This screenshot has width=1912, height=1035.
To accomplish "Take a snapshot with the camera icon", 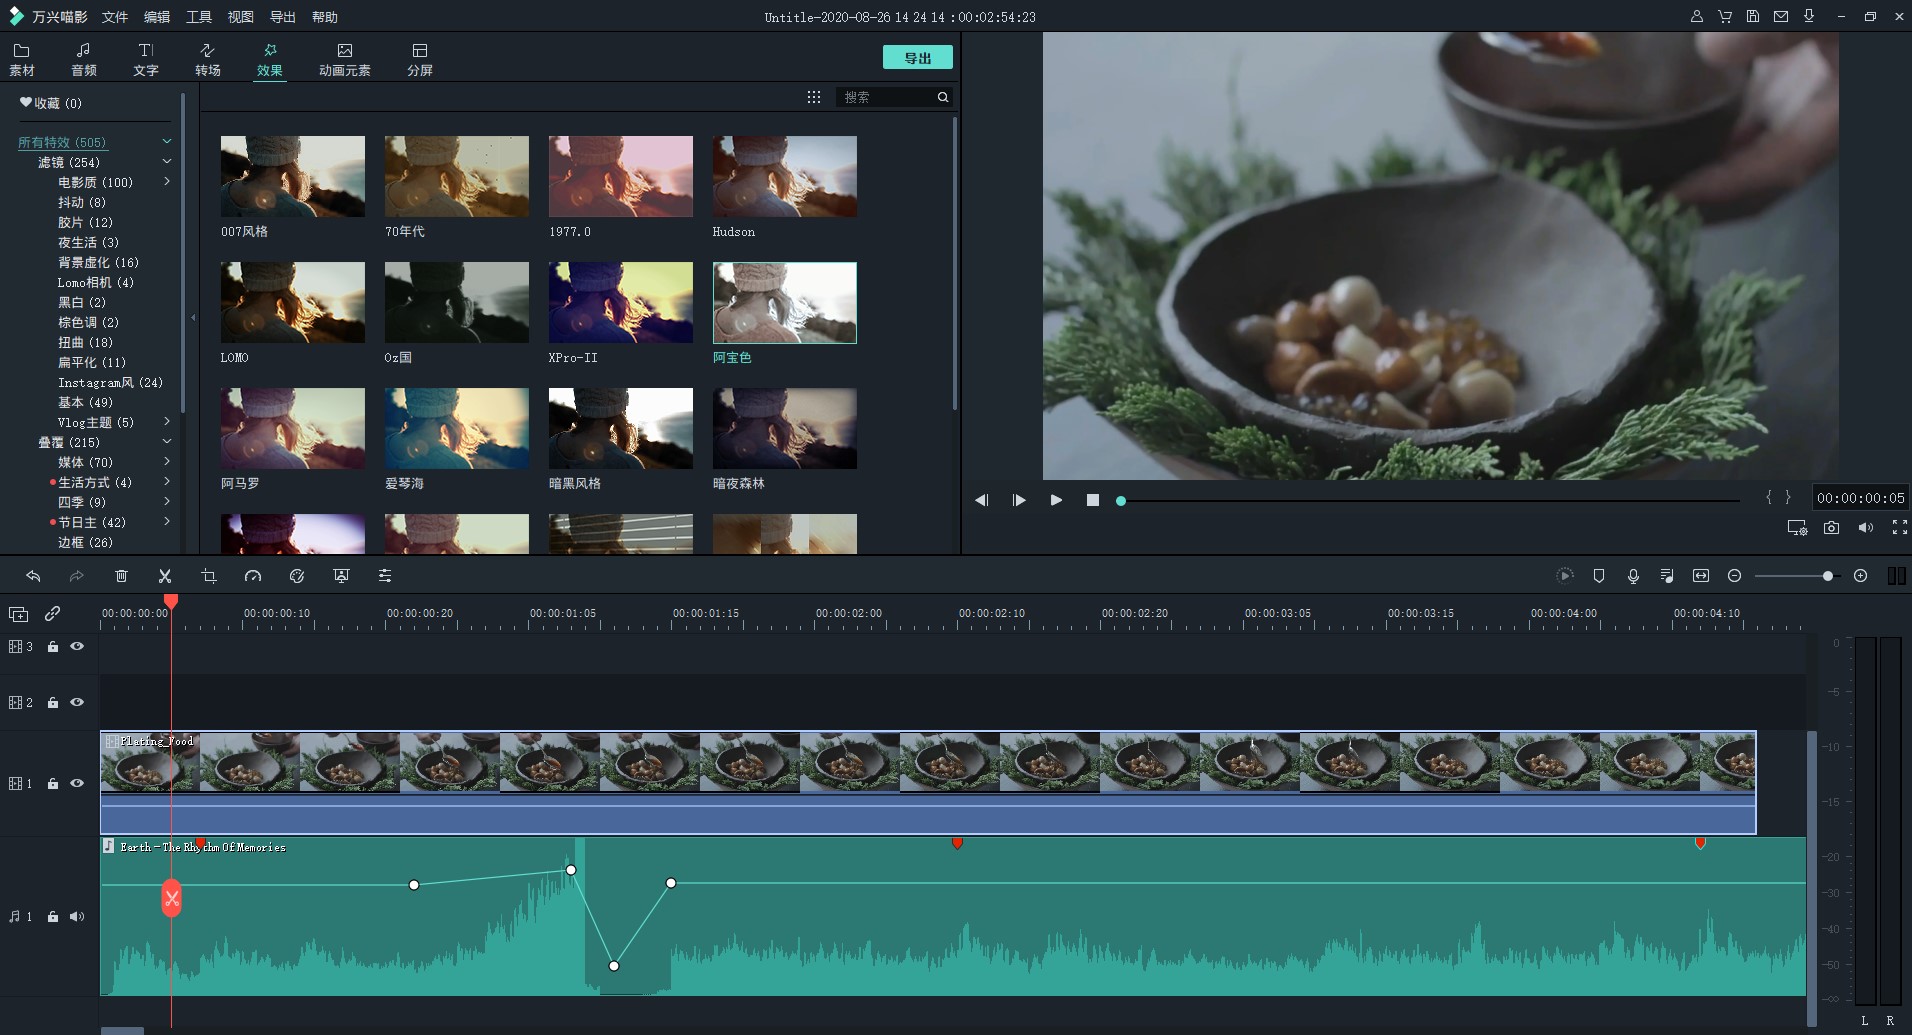I will [1831, 528].
